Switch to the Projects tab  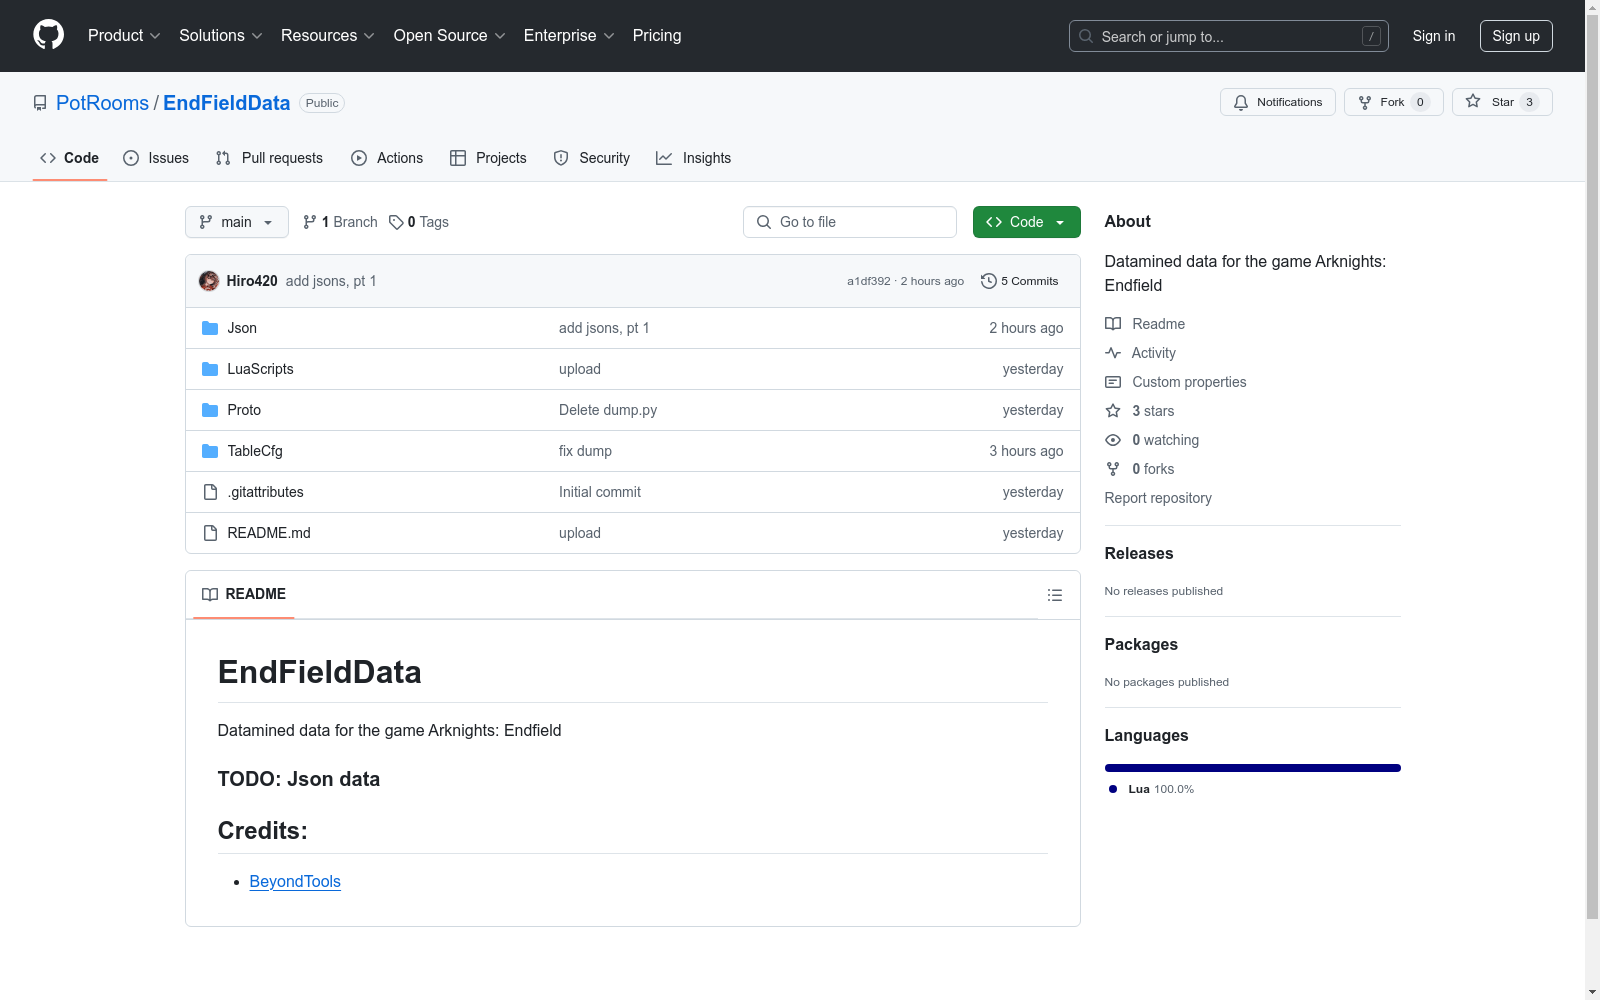488,158
